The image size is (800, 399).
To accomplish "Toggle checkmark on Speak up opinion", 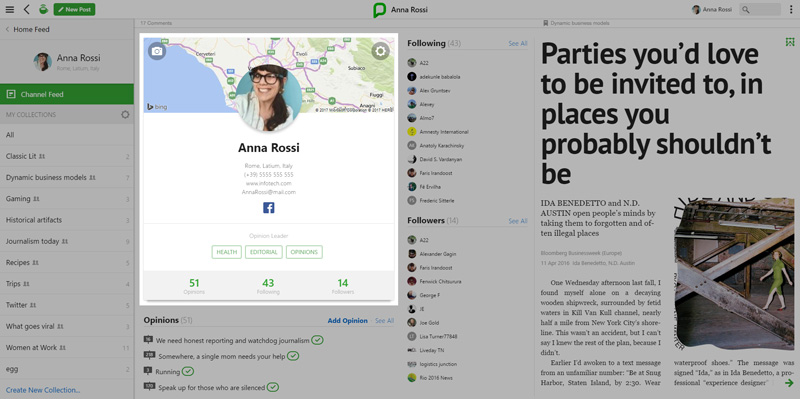I will [x=273, y=387].
